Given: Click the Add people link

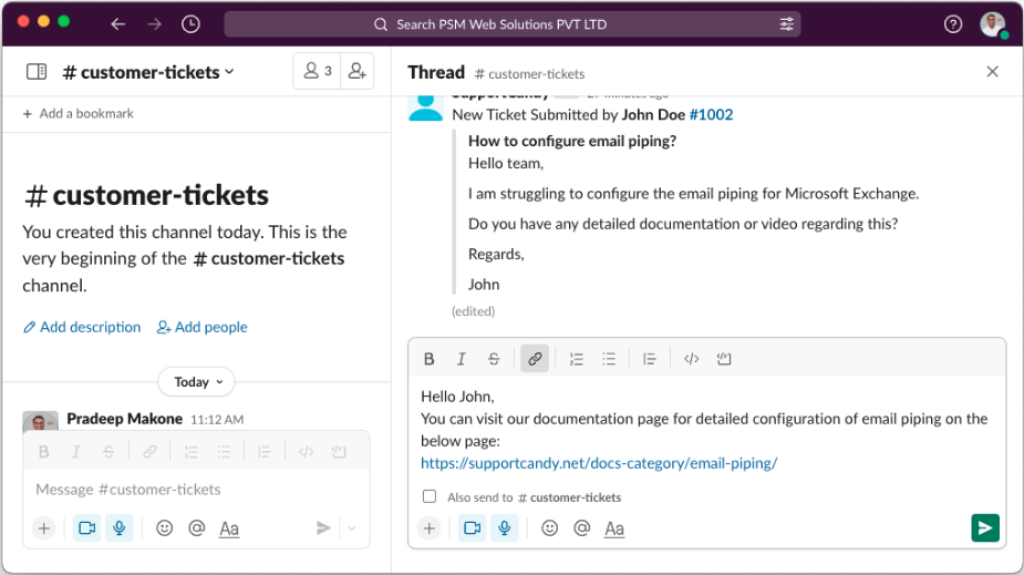Looking at the screenshot, I should point(202,327).
